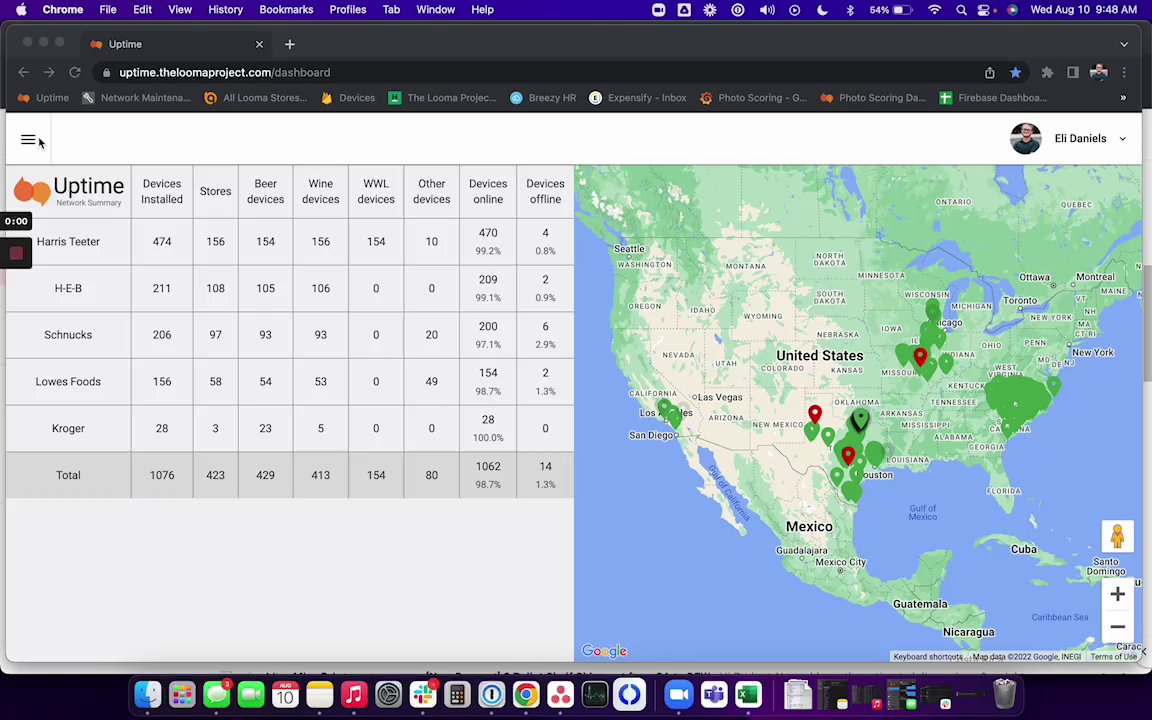Open Slack in the Dock
The height and width of the screenshot is (720, 1152).
423,694
